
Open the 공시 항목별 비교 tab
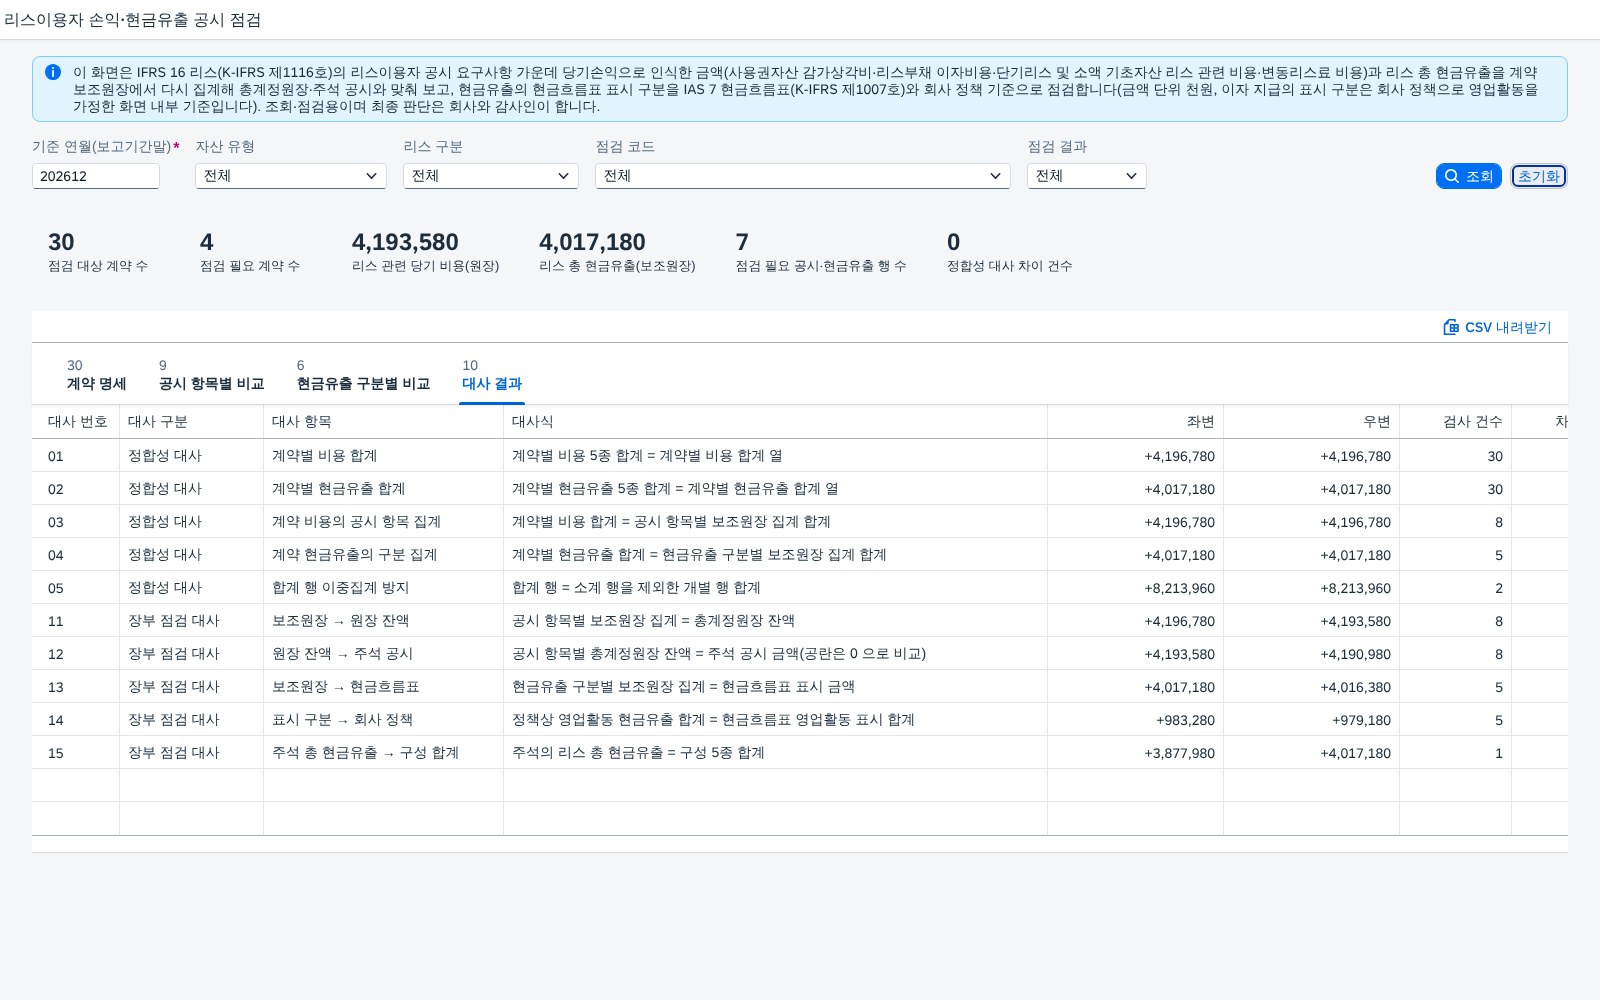click(x=211, y=375)
